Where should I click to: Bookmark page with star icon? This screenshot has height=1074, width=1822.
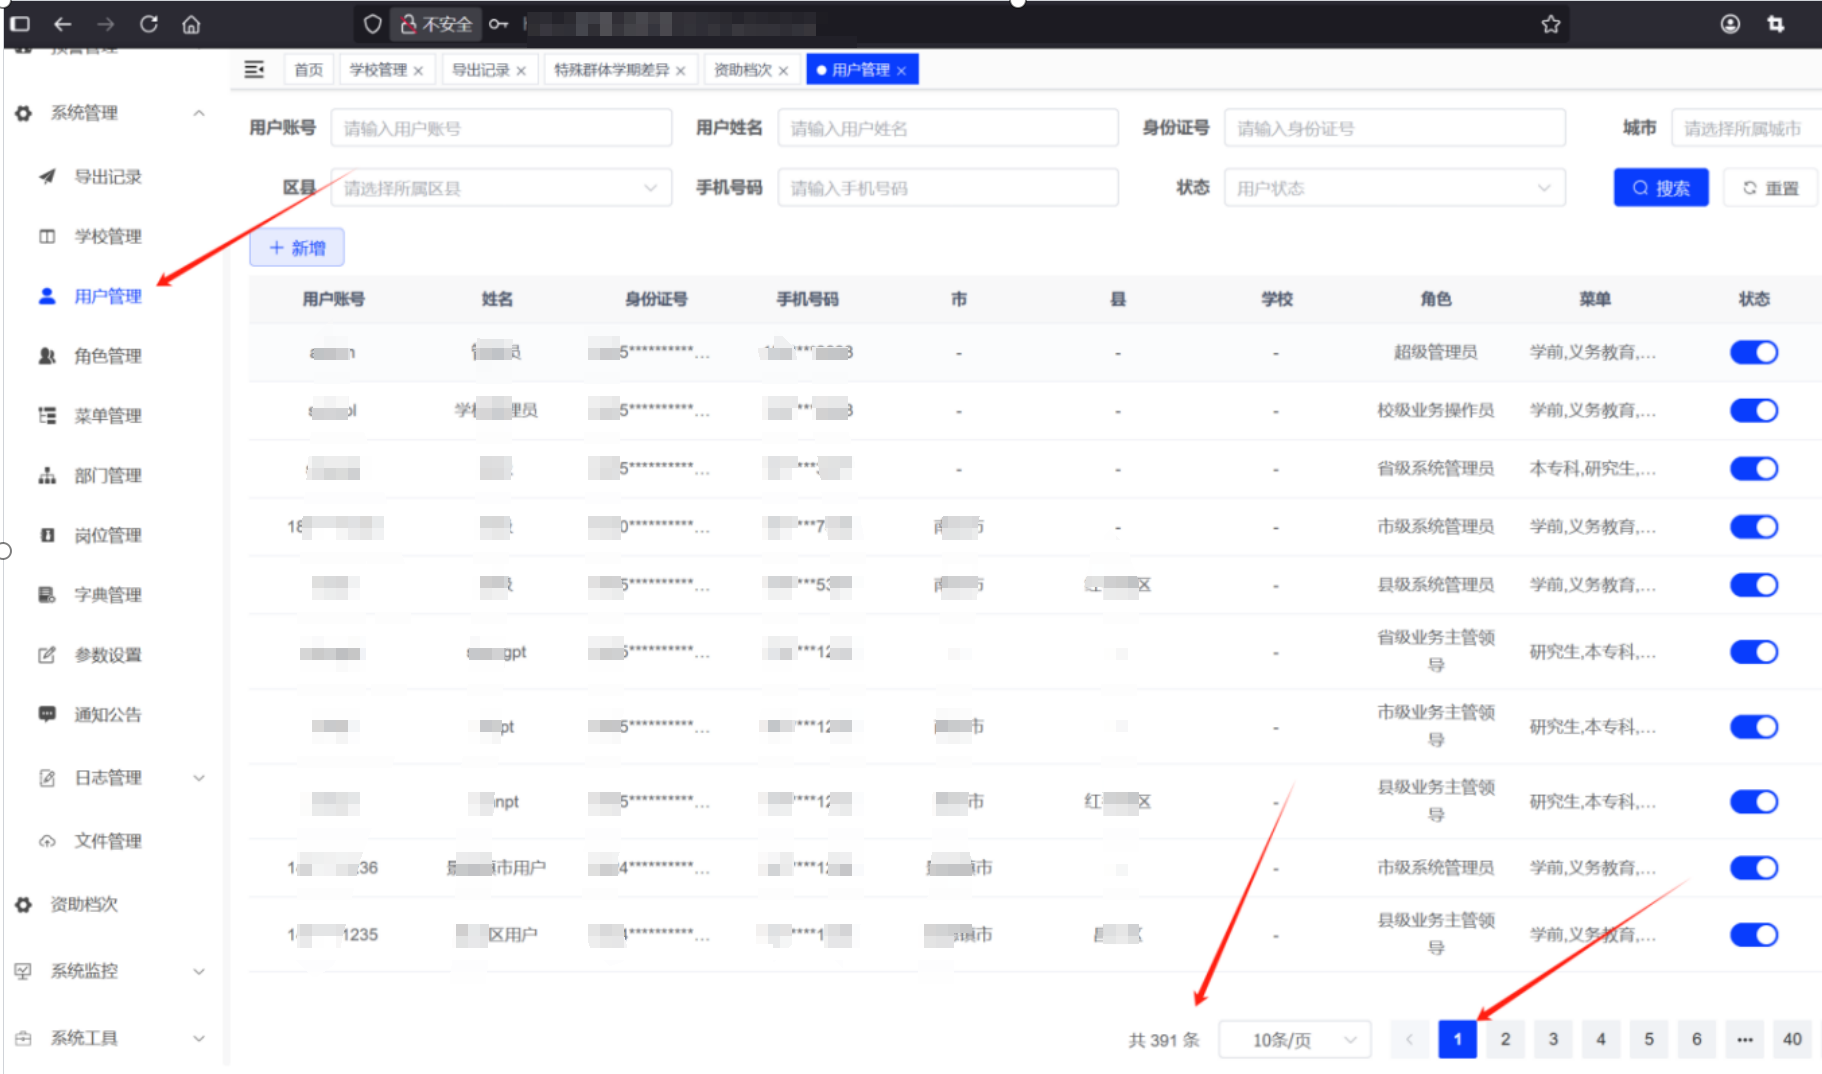point(1550,24)
